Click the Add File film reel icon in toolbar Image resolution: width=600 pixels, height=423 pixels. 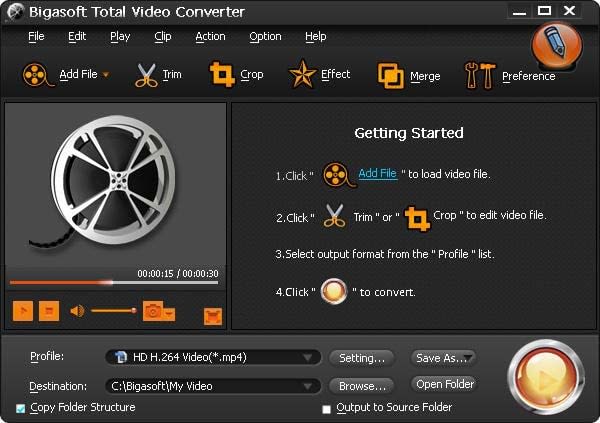38,74
